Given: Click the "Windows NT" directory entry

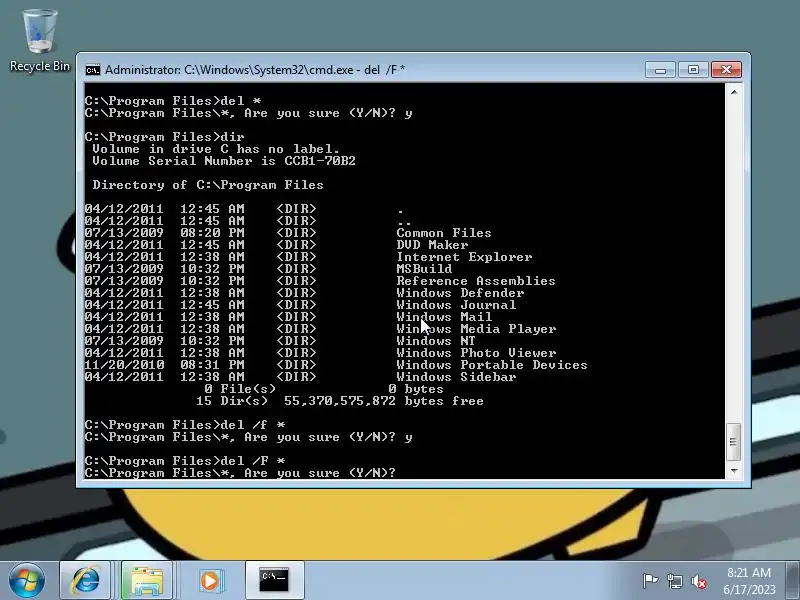Looking at the screenshot, I should point(436,341).
